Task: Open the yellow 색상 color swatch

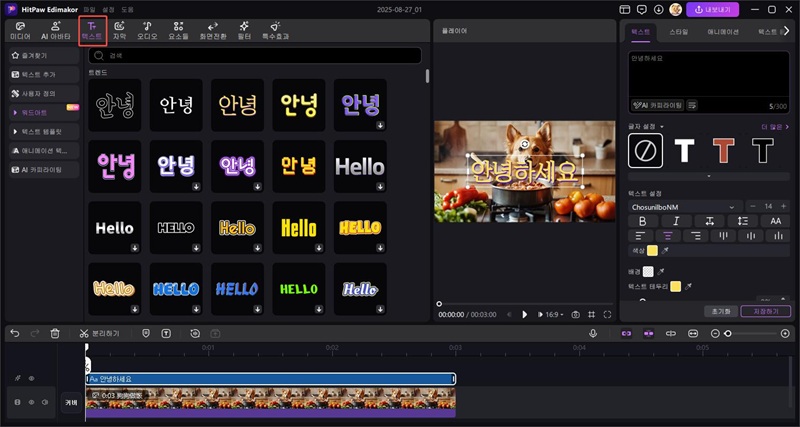Action: 652,250
